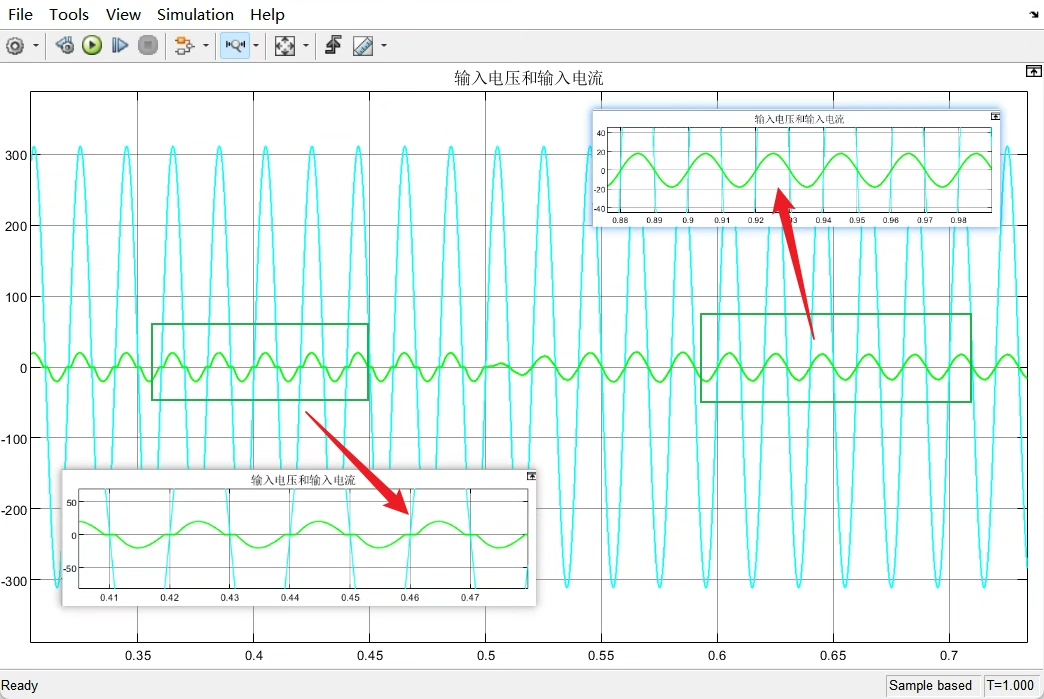
Task: Expand the scale axes dropdown arrow
Action: click(x=306, y=45)
